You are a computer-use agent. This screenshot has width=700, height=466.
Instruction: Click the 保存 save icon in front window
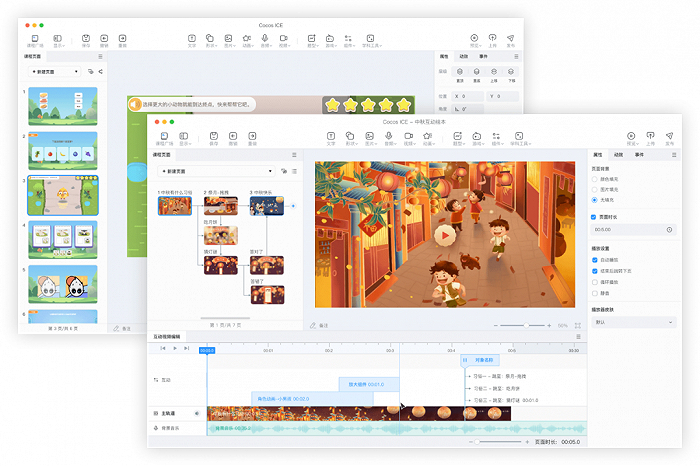pos(212,136)
